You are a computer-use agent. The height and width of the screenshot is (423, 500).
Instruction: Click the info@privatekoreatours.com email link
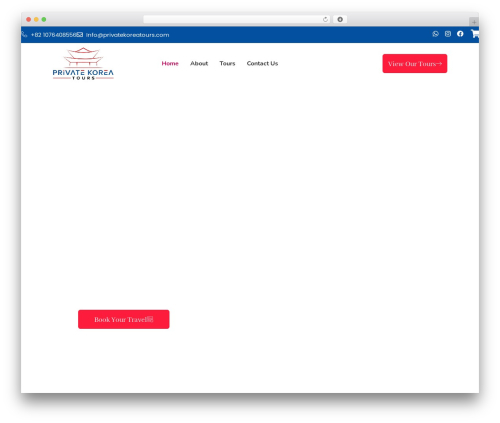[x=127, y=35]
